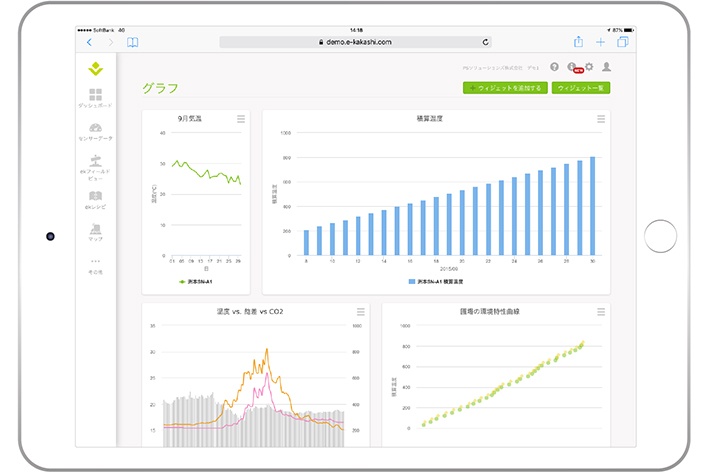Open the settings gear icon
710x473 pixels.
pyautogui.click(x=589, y=67)
